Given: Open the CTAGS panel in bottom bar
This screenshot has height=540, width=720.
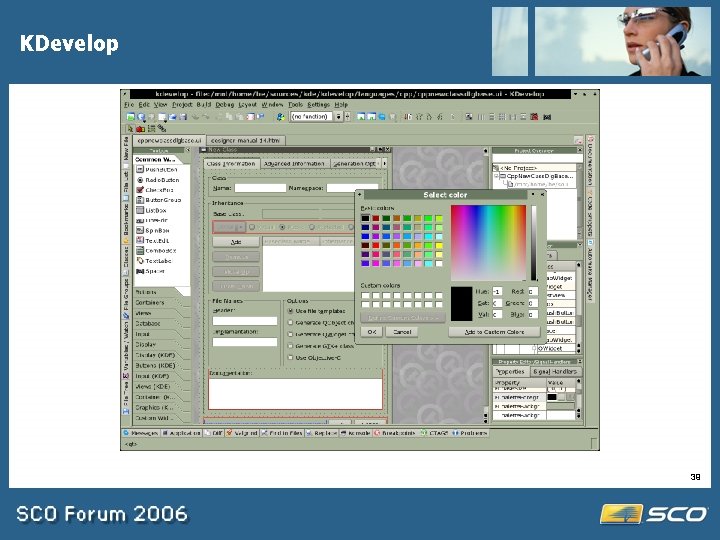Looking at the screenshot, I should coord(435,433).
